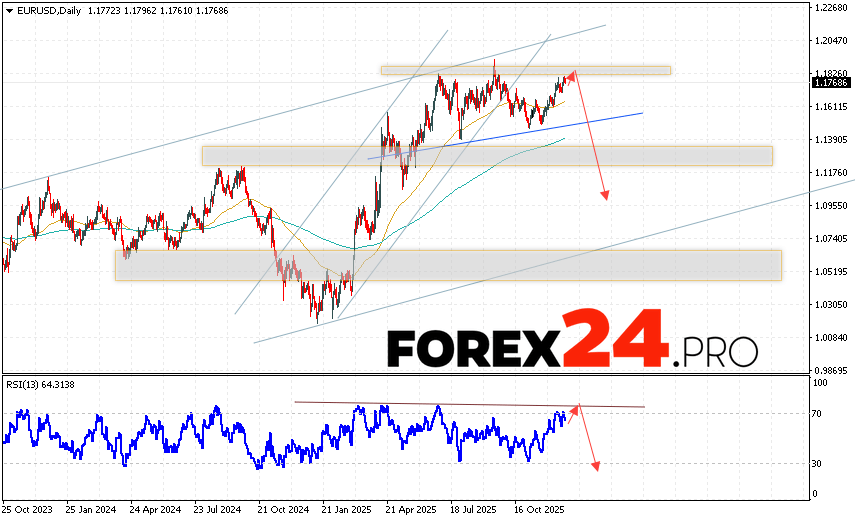Select the middle support zone rectangle near 1.13

pos(486,156)
